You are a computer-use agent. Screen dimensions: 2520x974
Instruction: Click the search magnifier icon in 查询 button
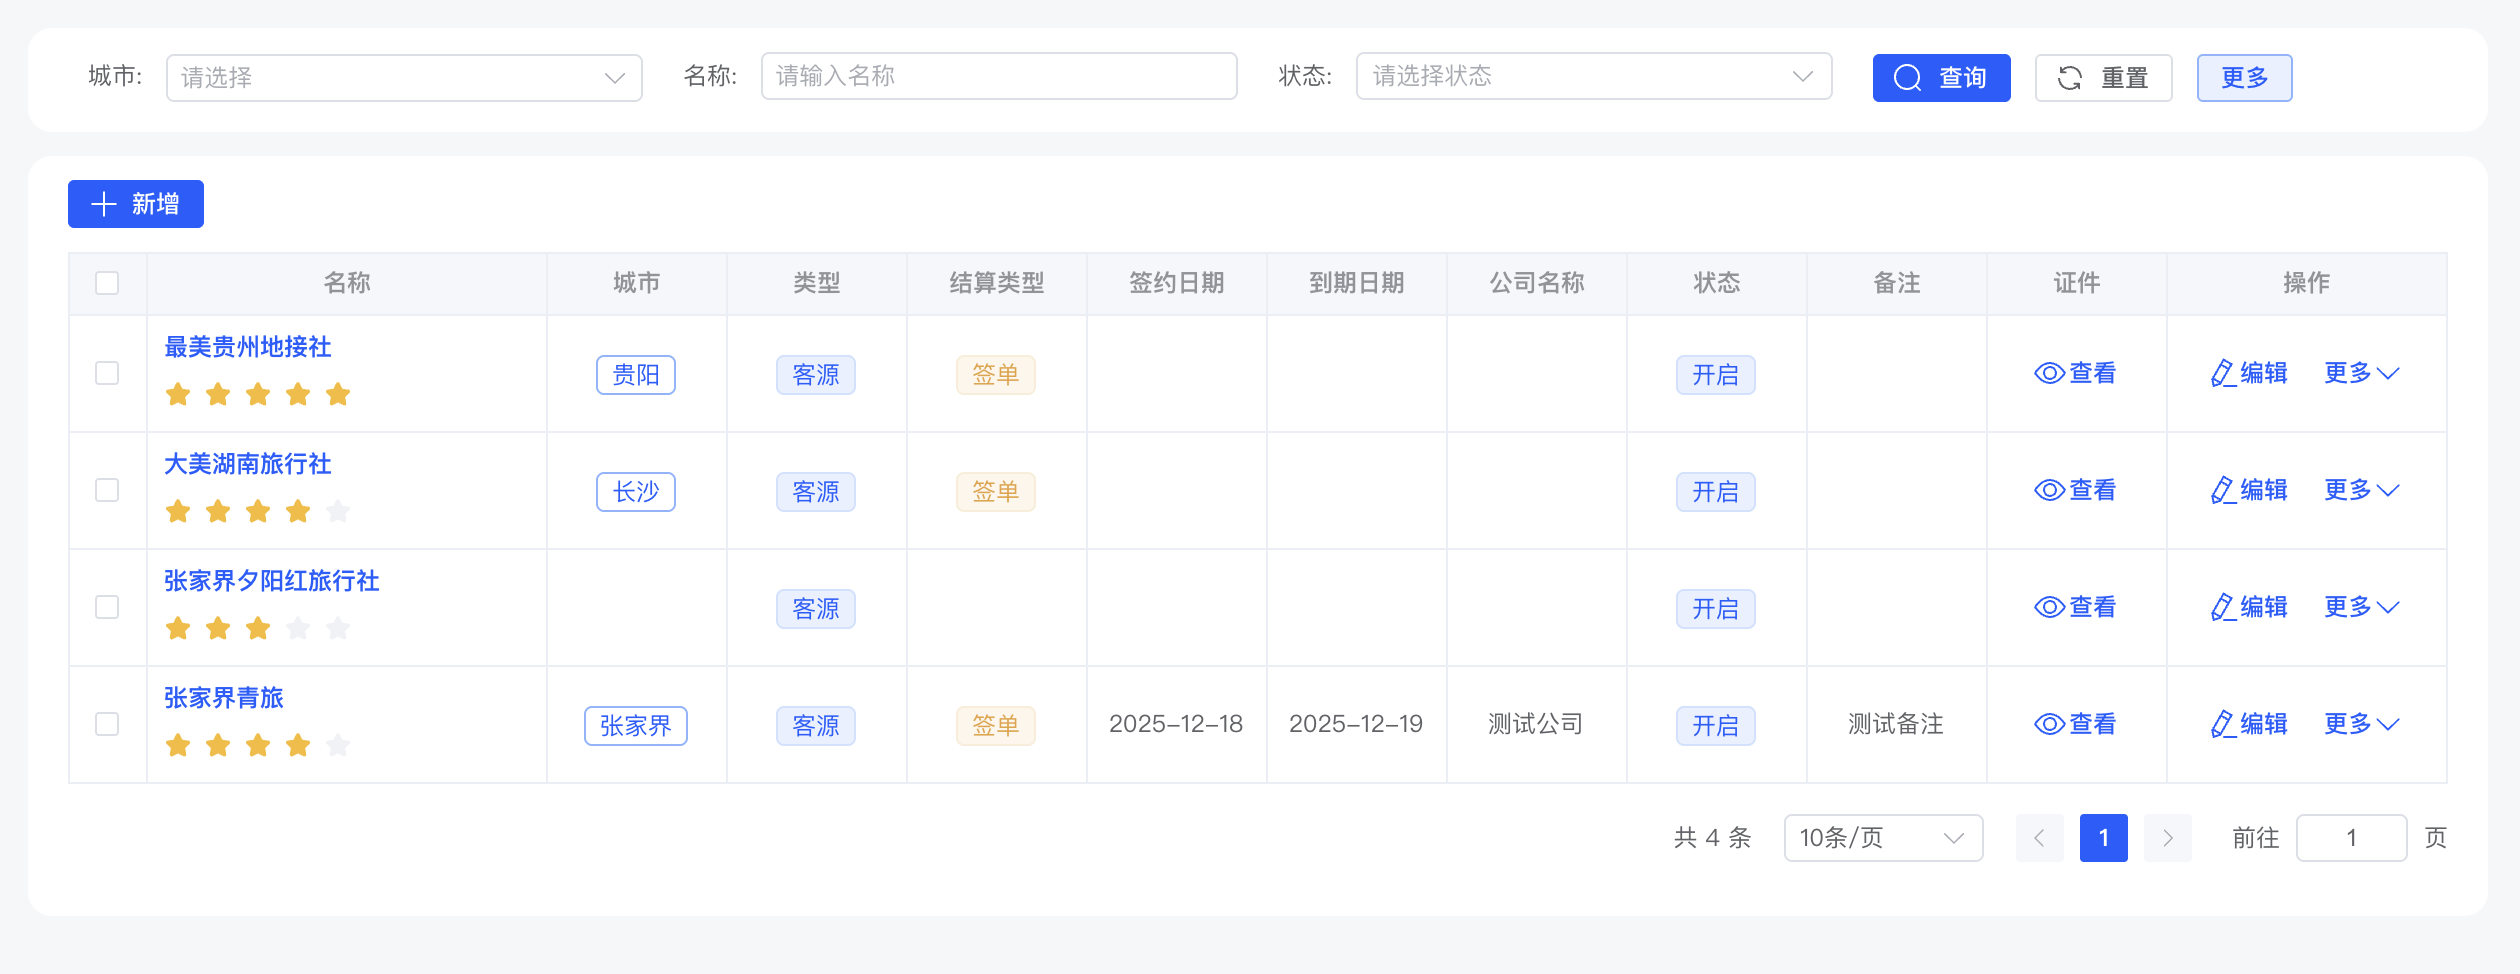click(1908, 78)
